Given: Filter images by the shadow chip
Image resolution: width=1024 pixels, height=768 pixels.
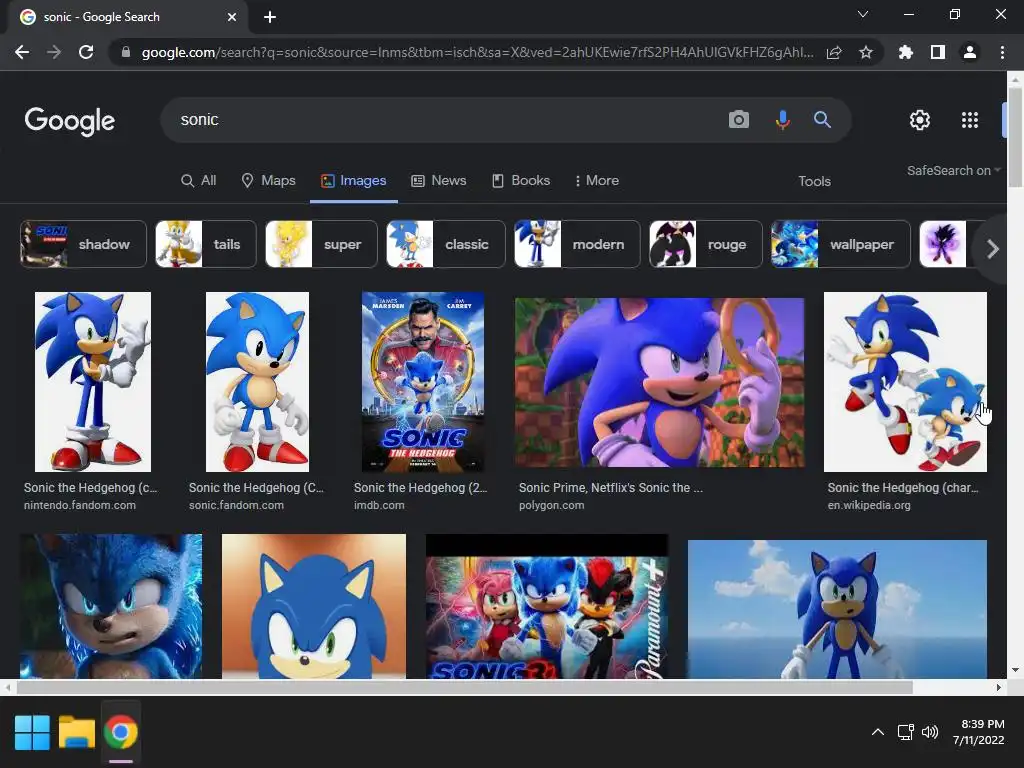Looking at the screenshot, I should coord(83,244).
